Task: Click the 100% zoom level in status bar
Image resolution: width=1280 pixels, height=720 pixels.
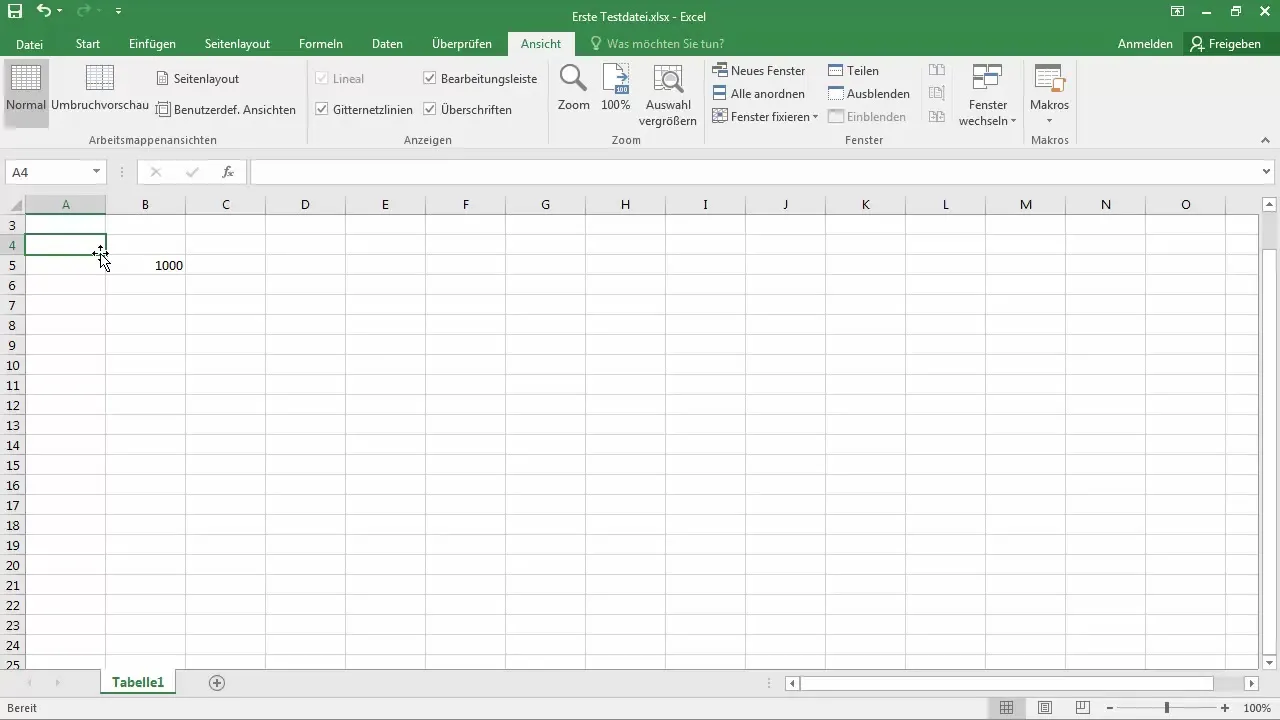Action: pos(1257,708)
